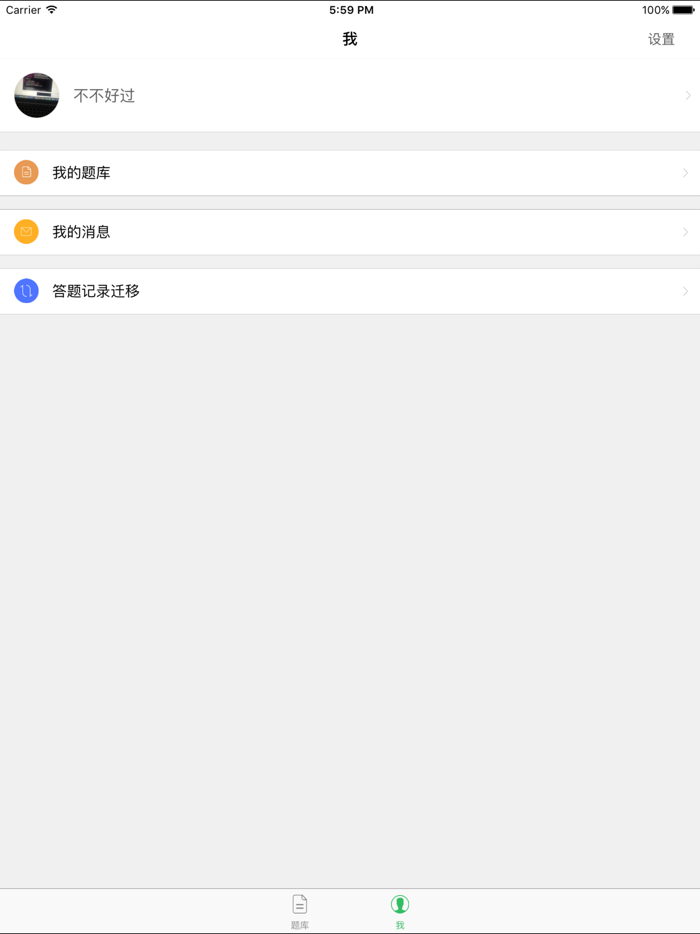The height and width of the screenshot is (934, 700).
Task: Click the cellular carrier indicator at top left
Action: 22,9
